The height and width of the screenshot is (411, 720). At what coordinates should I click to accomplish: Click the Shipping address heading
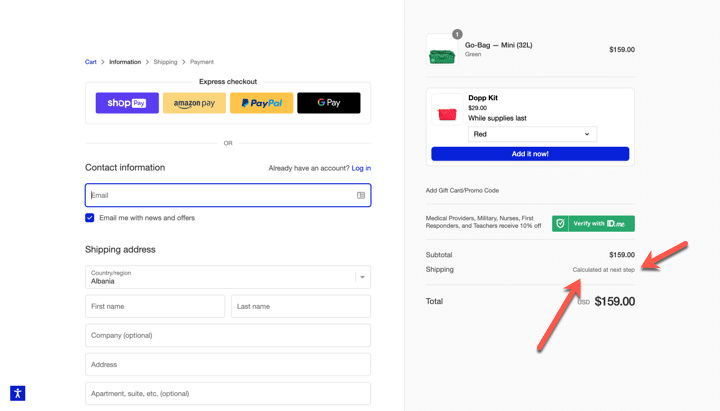120,249
